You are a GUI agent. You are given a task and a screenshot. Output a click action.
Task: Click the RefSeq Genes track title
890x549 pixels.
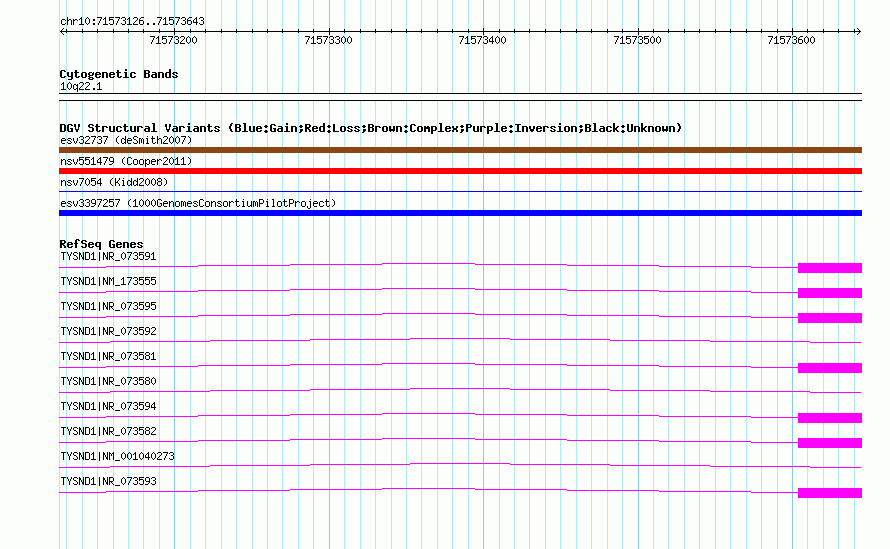coord(102,244)
